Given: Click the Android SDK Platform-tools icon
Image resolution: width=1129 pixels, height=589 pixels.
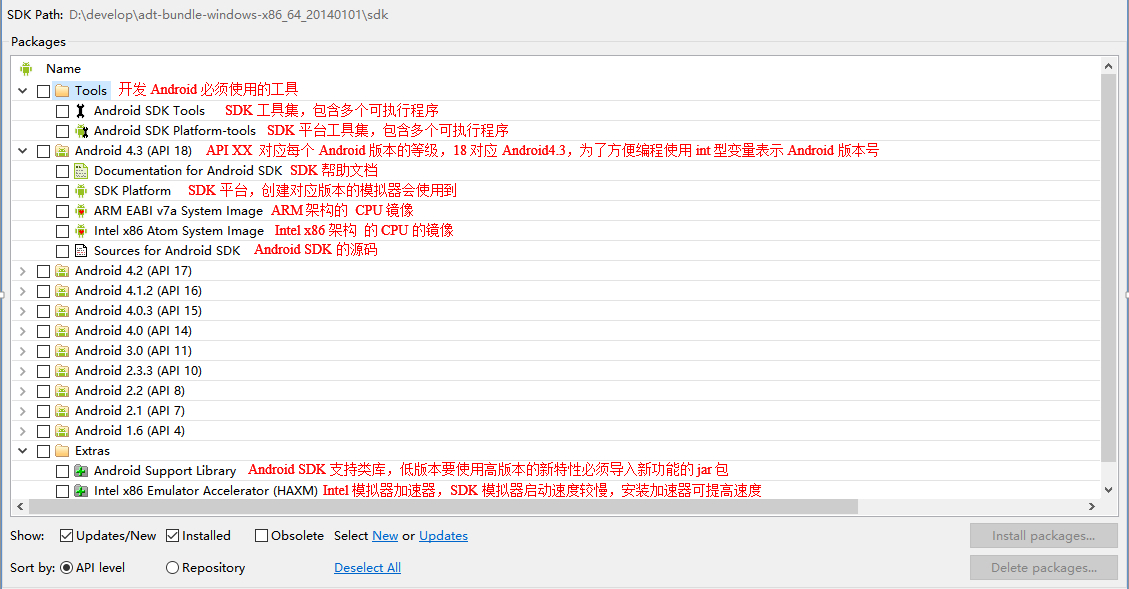Looking at the screenshot, I should [x=81, y=131].
